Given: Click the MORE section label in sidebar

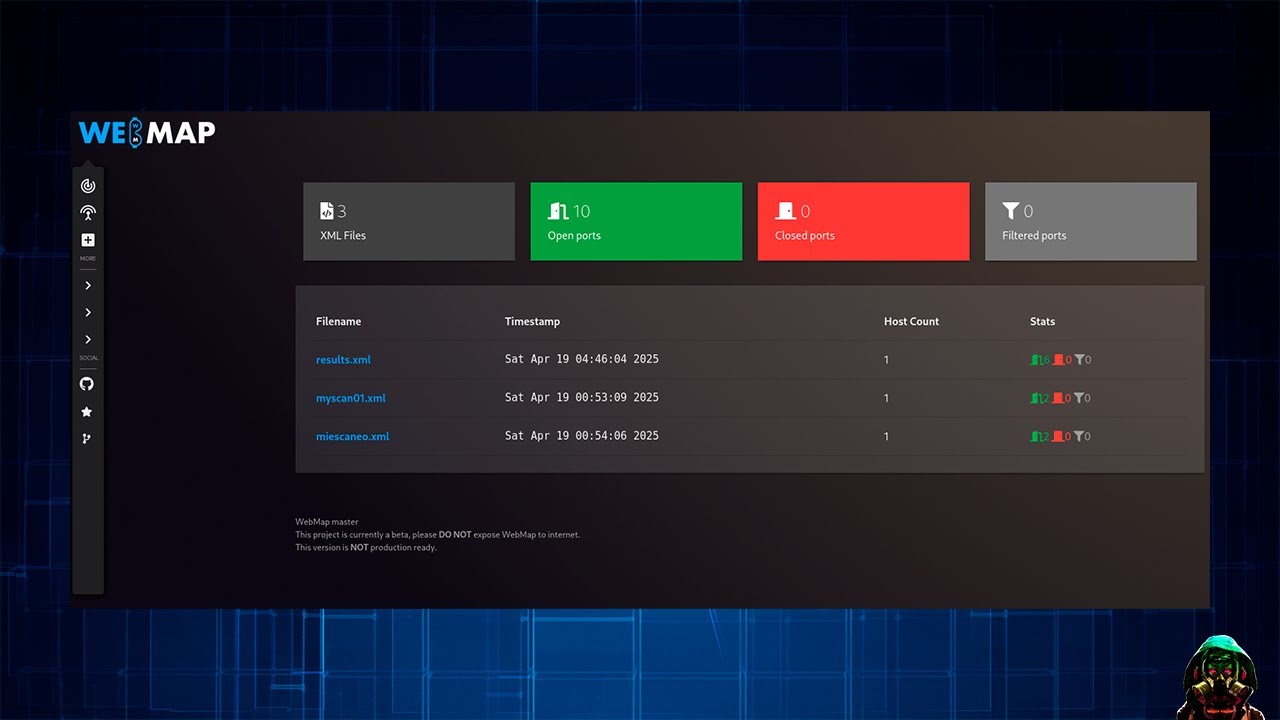Looking at the screenshot, I should [x=88, y=259].
